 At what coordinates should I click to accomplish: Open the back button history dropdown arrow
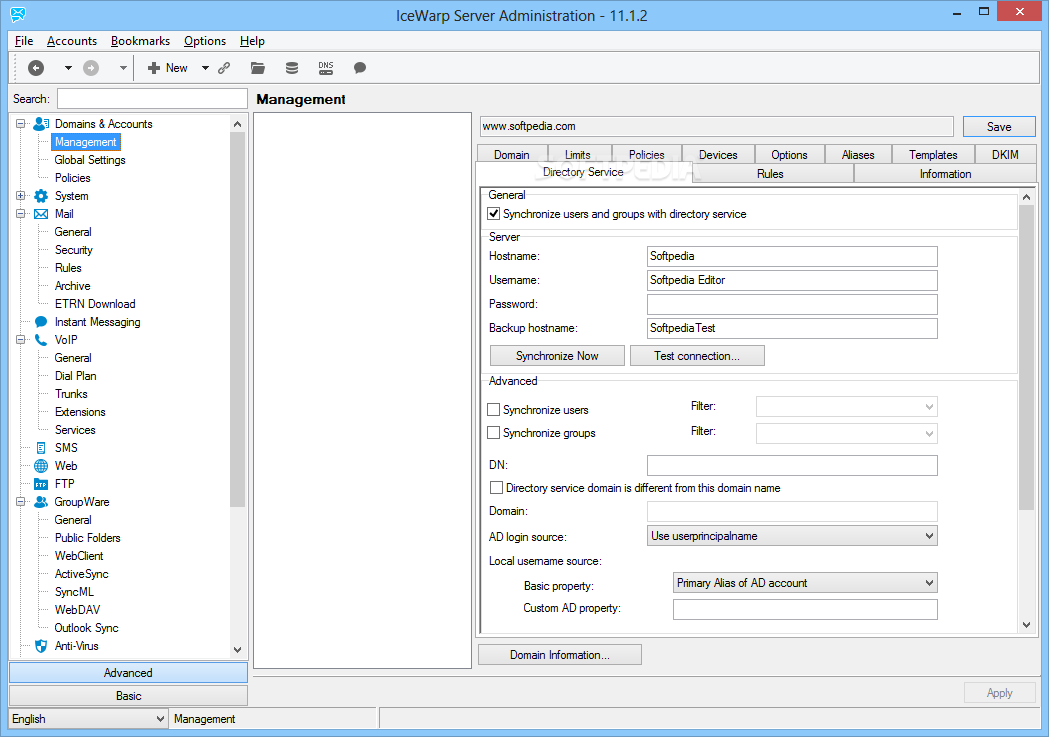coord(68,68)
